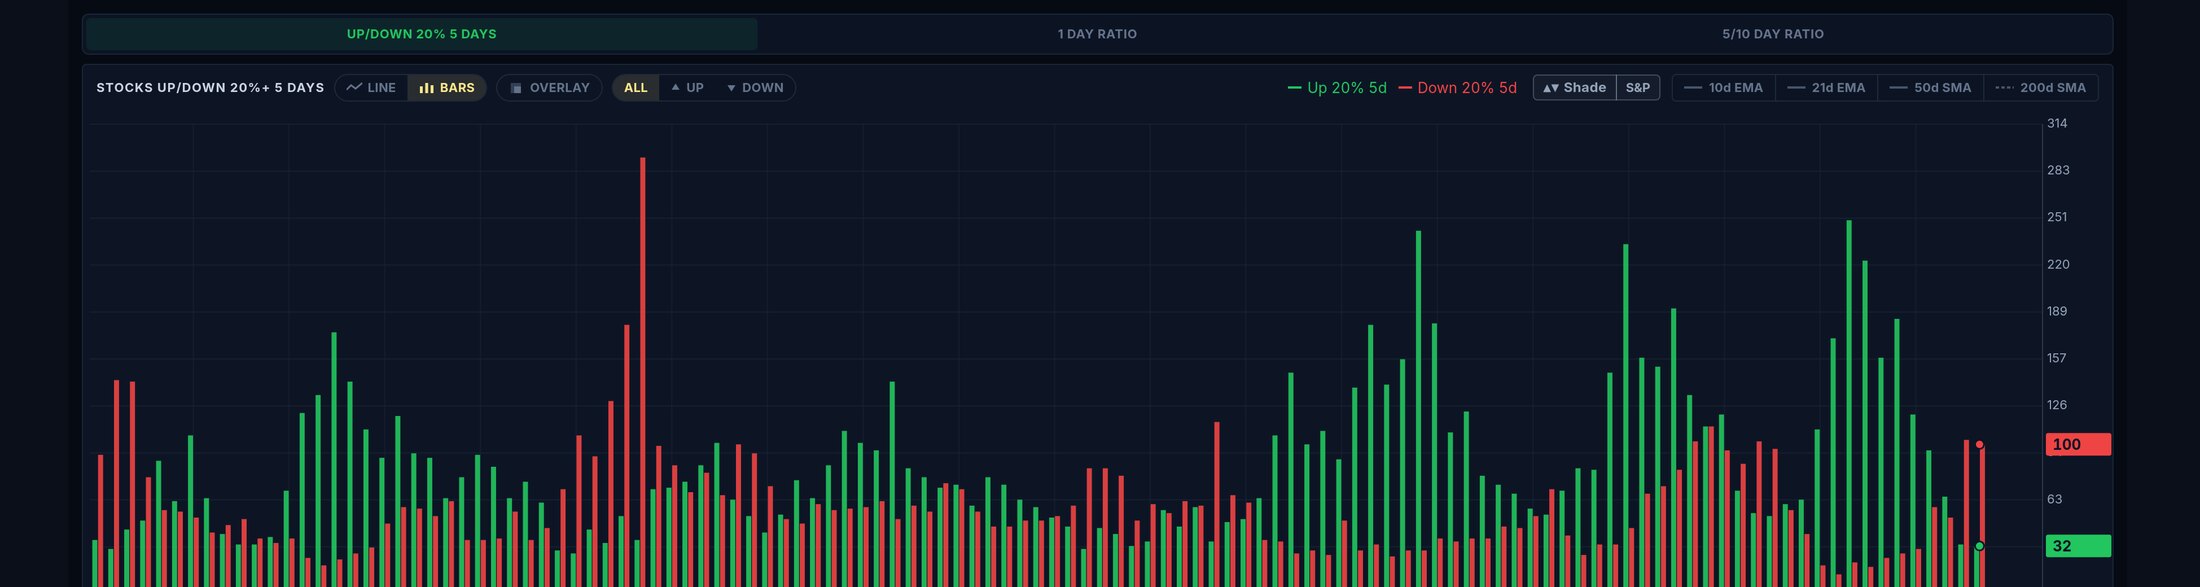Image resolution: width=2200 pixels, height=587 pixels.
Task: Click the Up 20% 5d legend entry
Action: point(1337,88)
